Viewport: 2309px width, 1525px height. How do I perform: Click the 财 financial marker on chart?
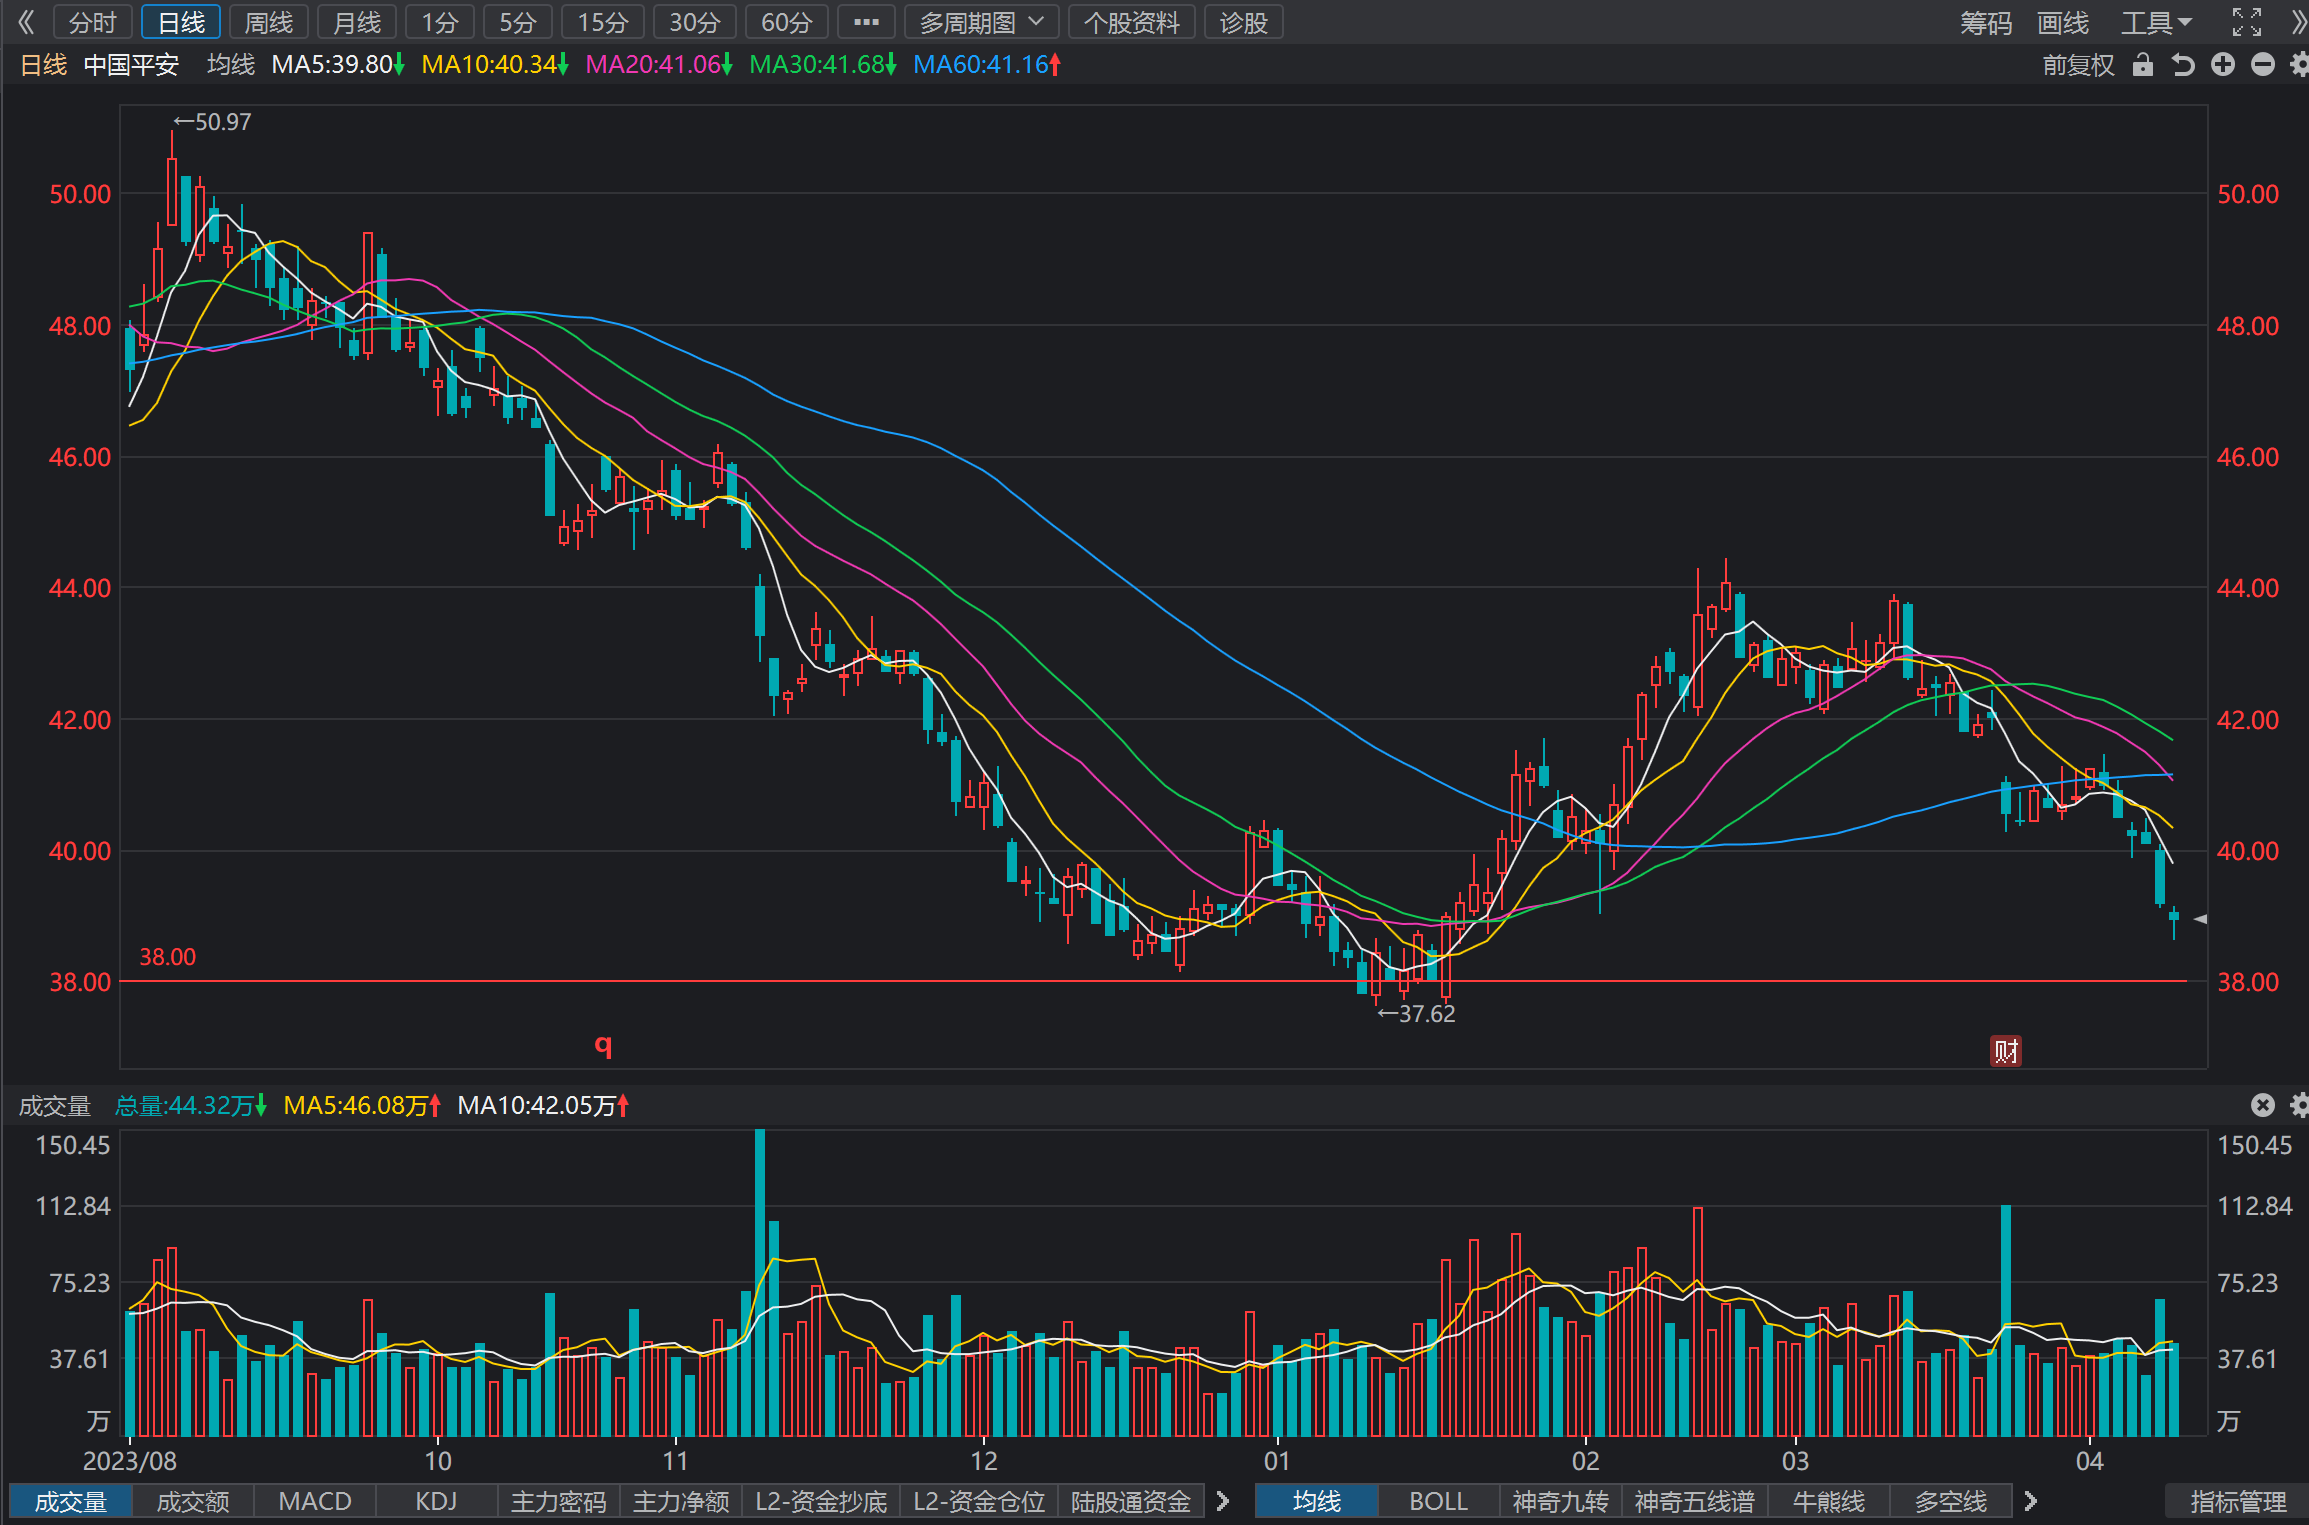pos(2006,1051)
